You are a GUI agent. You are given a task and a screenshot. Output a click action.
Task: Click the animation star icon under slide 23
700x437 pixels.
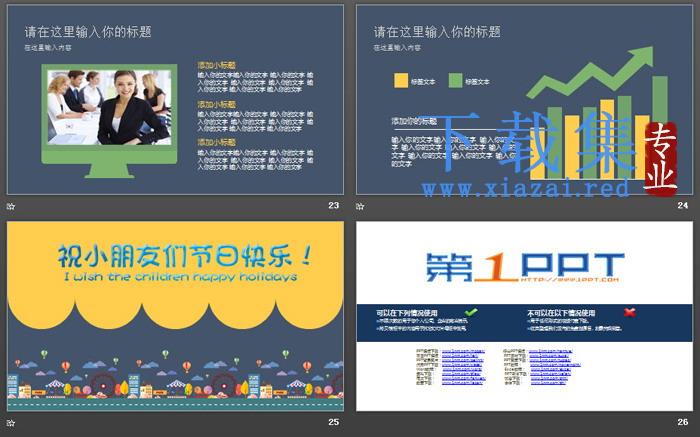[x=11, y=206]
